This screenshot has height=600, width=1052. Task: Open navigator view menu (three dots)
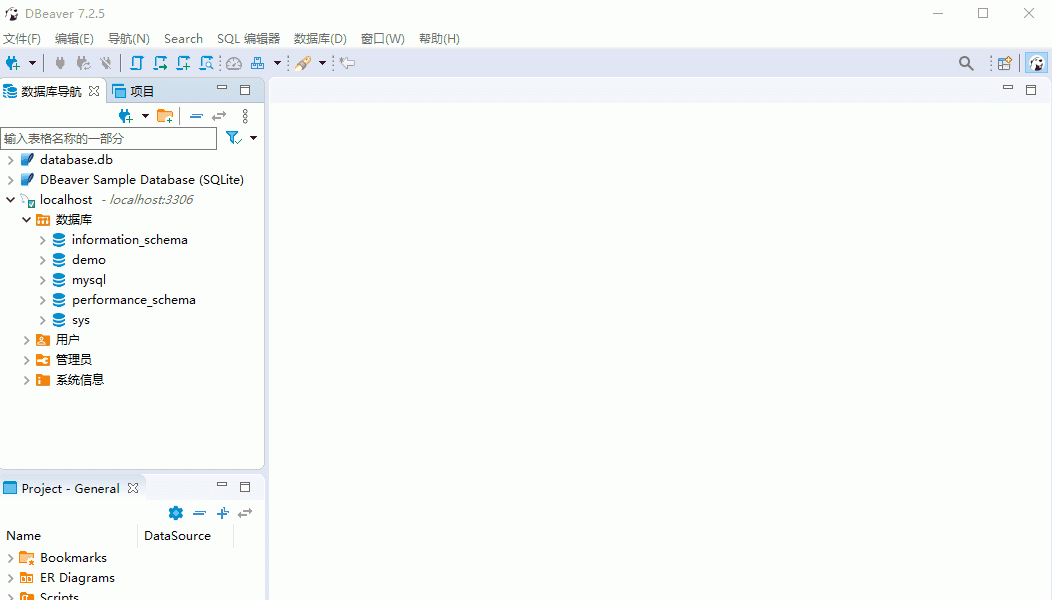(246, 116)
